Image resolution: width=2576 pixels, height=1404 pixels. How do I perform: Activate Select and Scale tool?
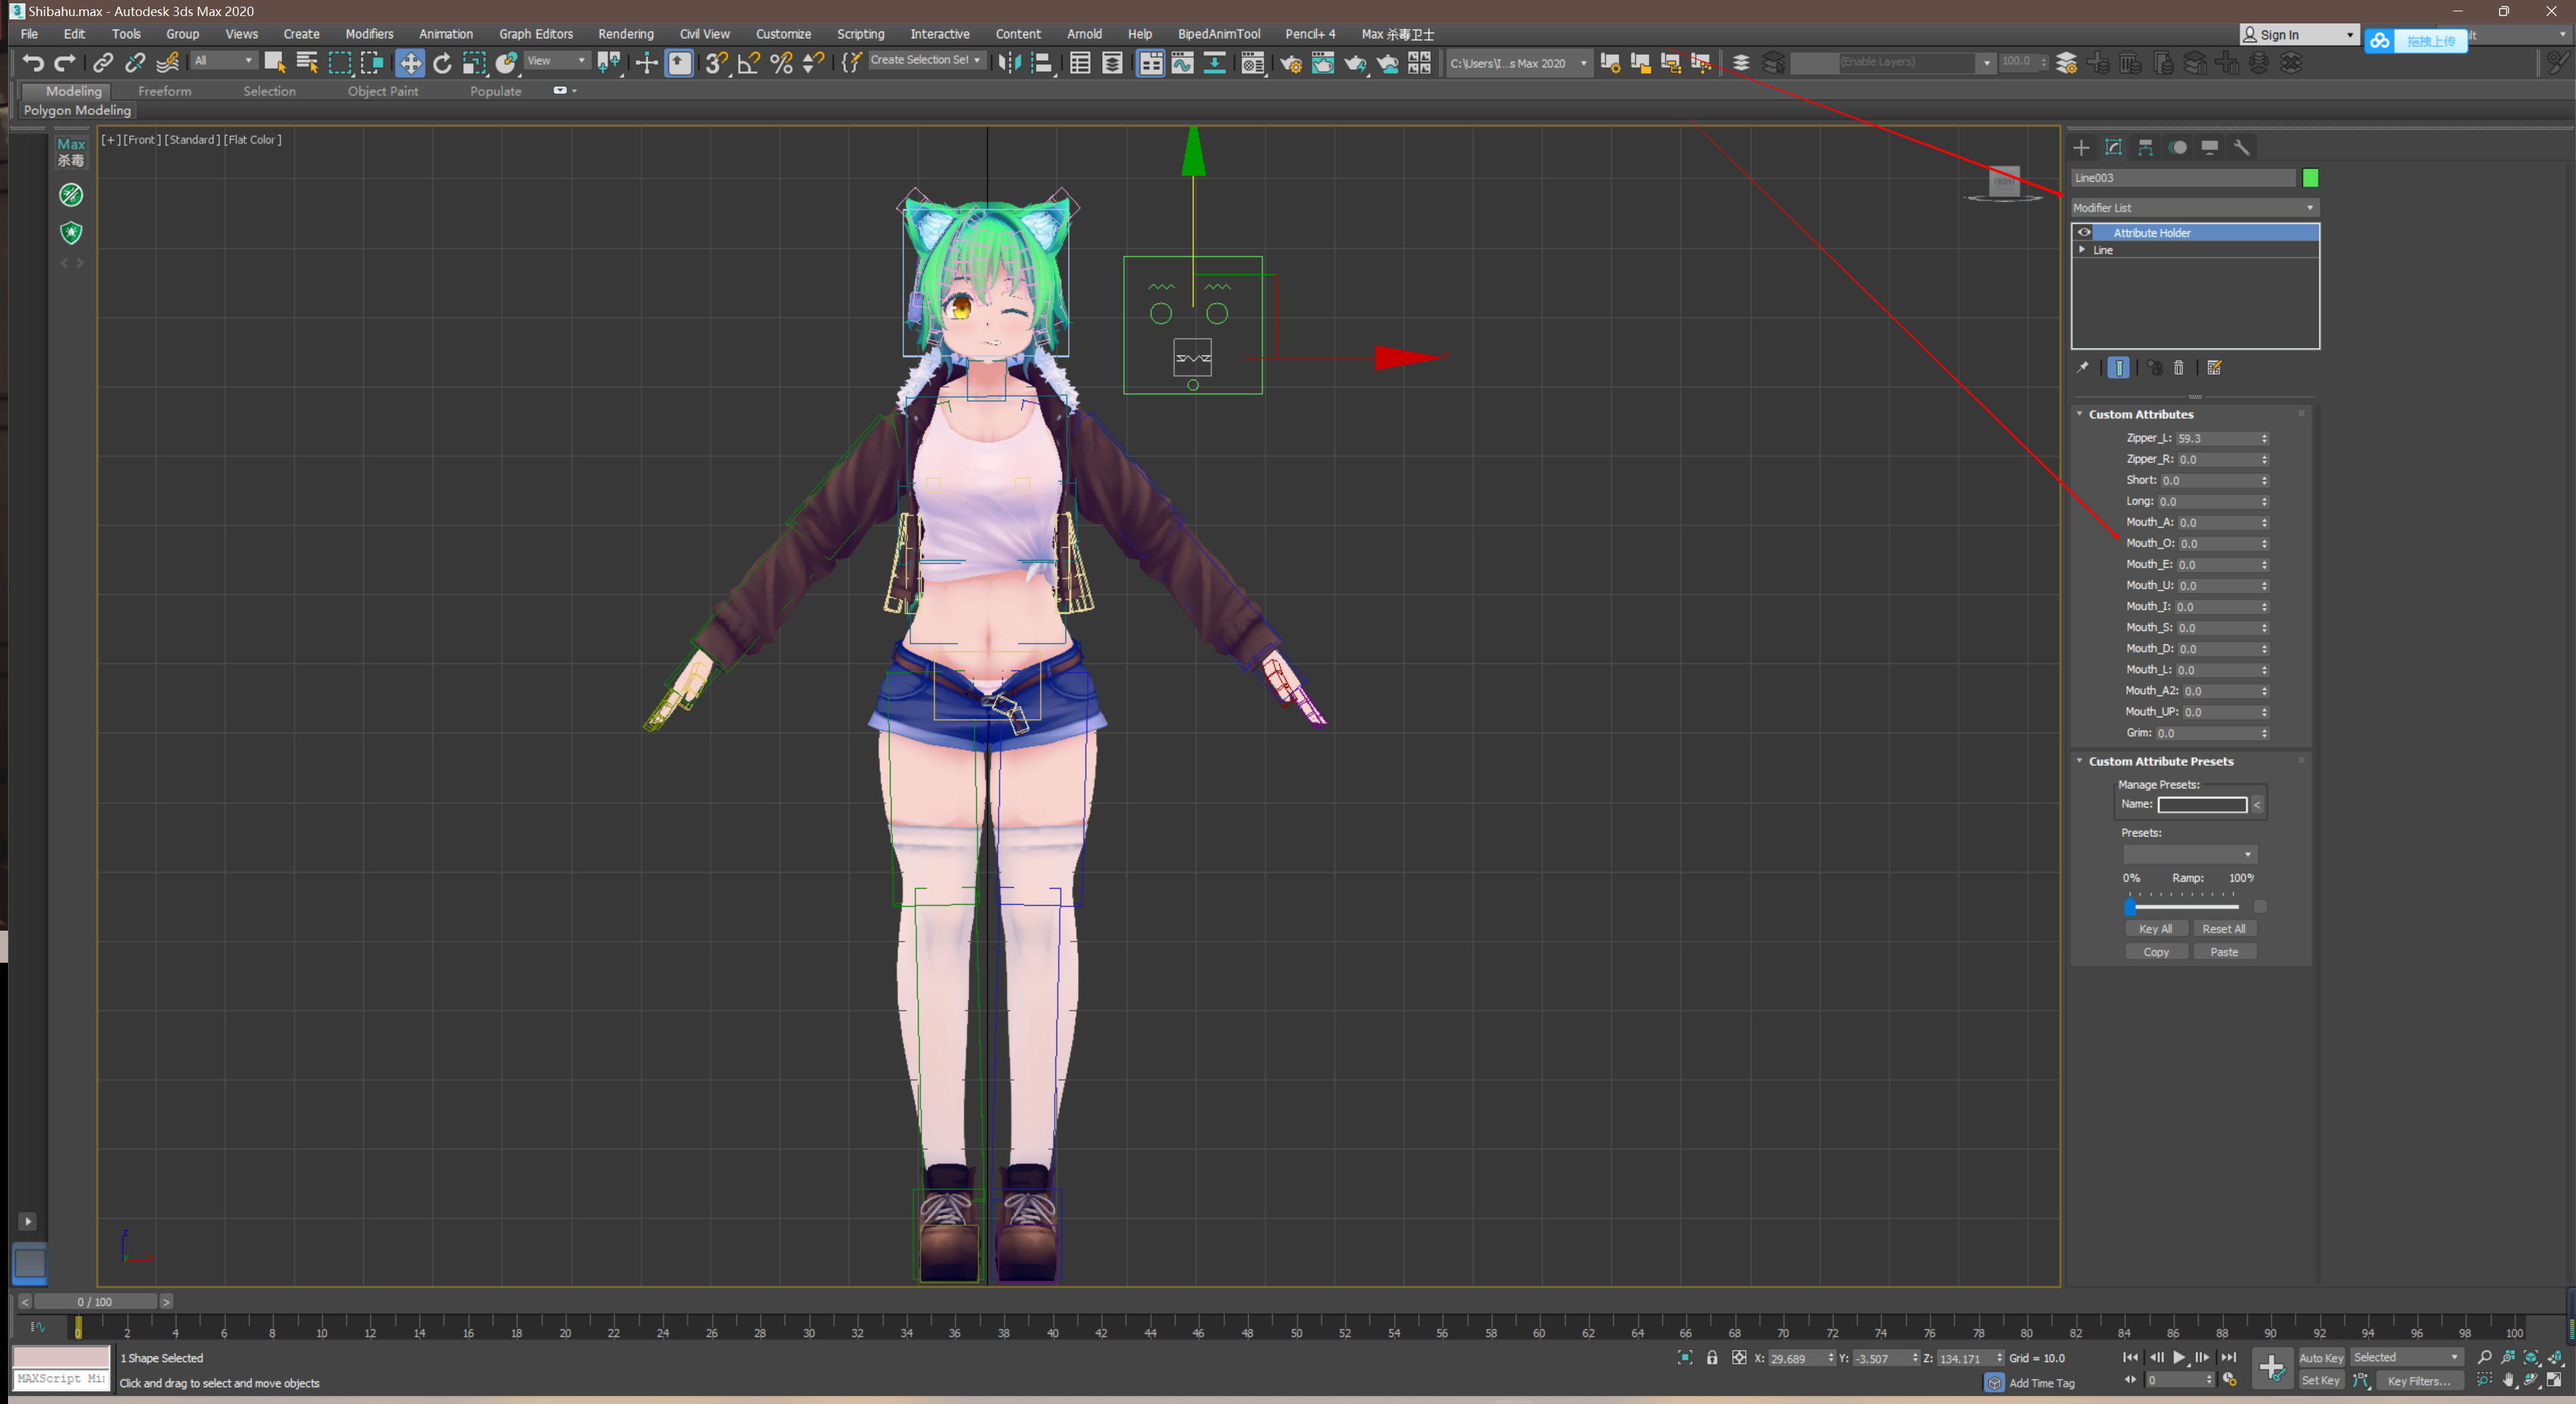coord(474,63)
